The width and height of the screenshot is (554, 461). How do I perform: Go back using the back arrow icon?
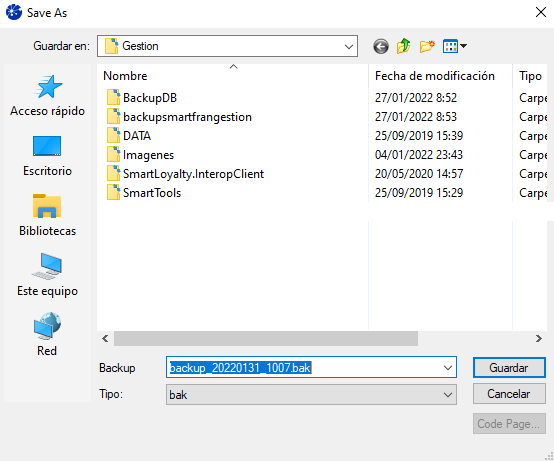coord(381,46)
